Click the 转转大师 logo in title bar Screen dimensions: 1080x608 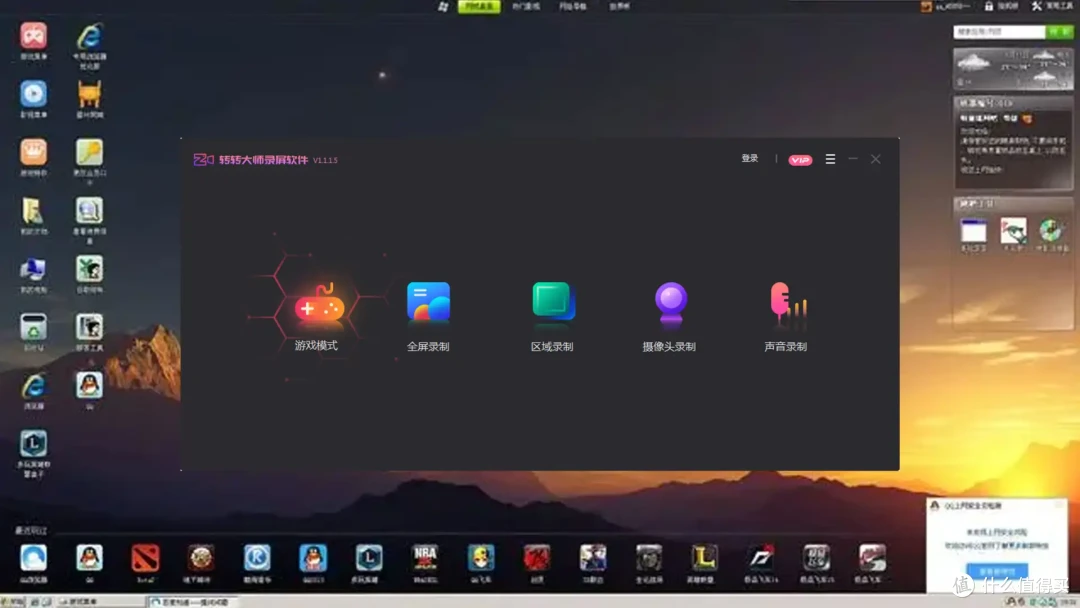[x=203, y=160]
